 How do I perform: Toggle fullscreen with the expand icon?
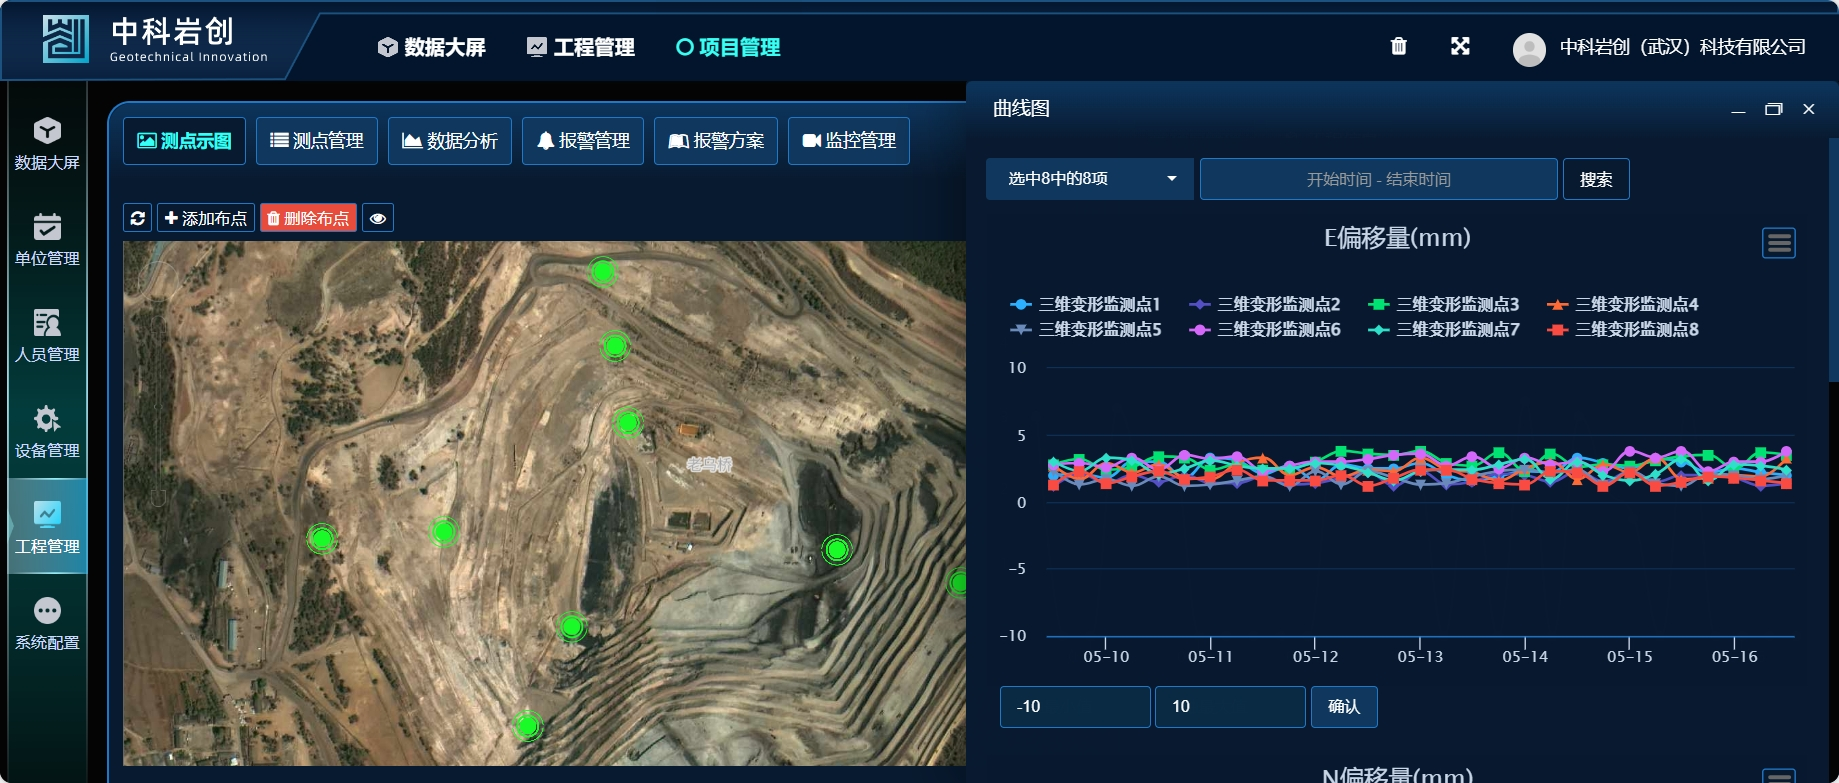pos(1460,46)
